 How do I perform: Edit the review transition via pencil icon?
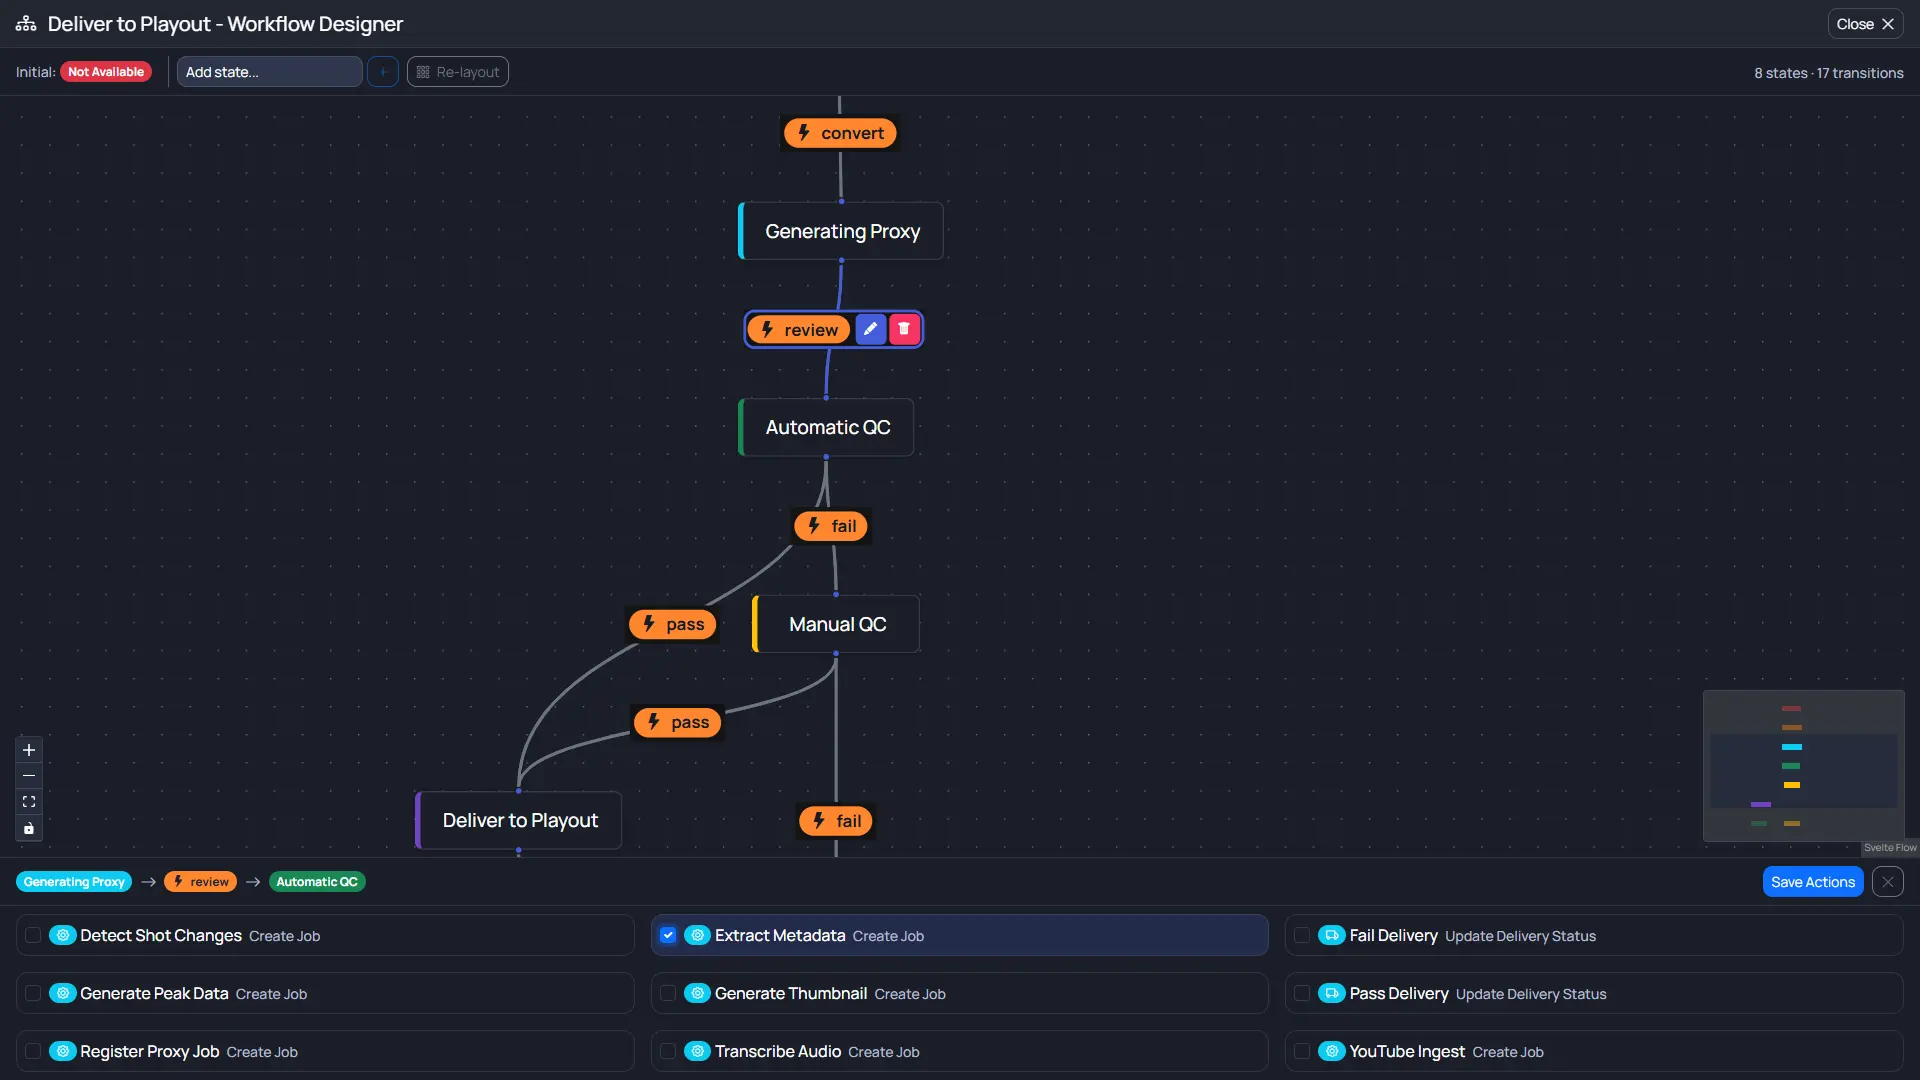869,328
